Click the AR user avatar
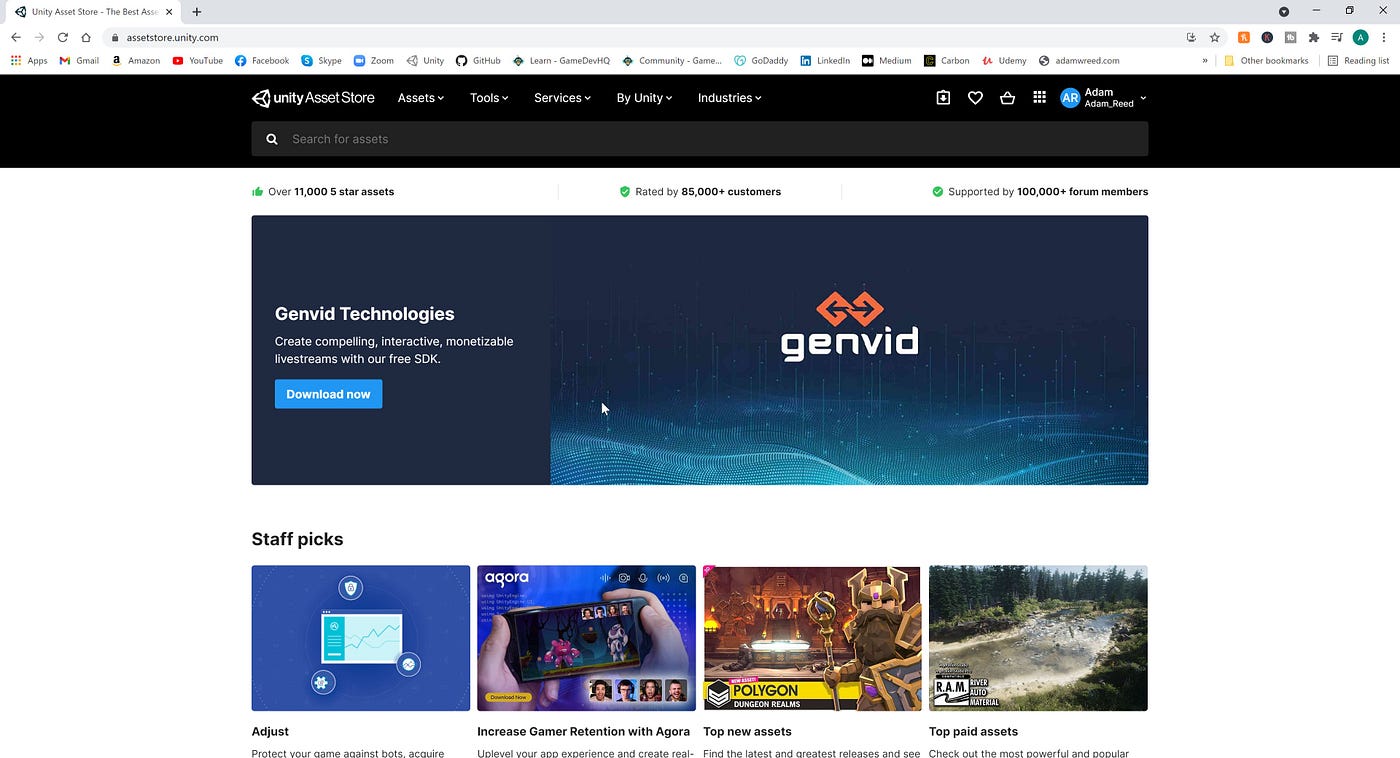This screenshot has width=1400, height=758. click(1070, 98)
